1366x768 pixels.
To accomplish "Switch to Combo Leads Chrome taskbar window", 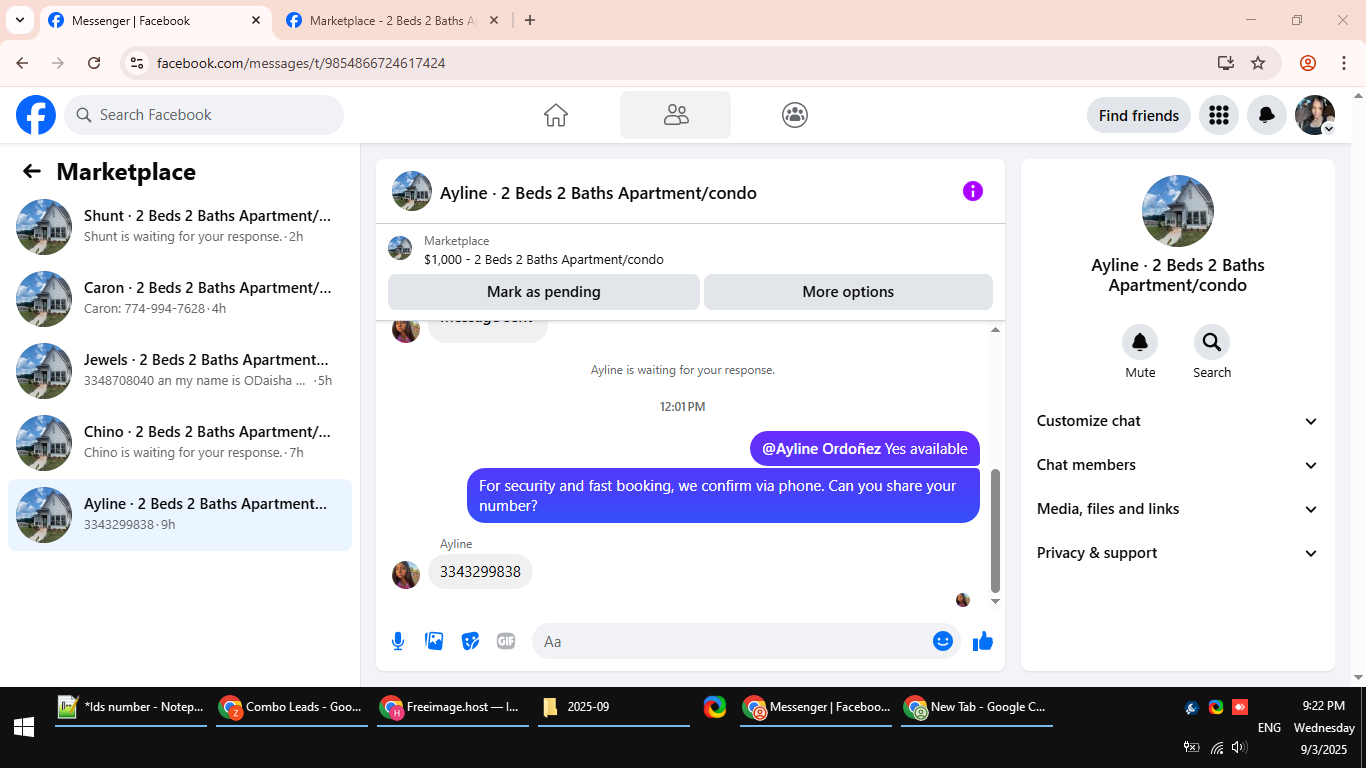I will pos(292,707).
